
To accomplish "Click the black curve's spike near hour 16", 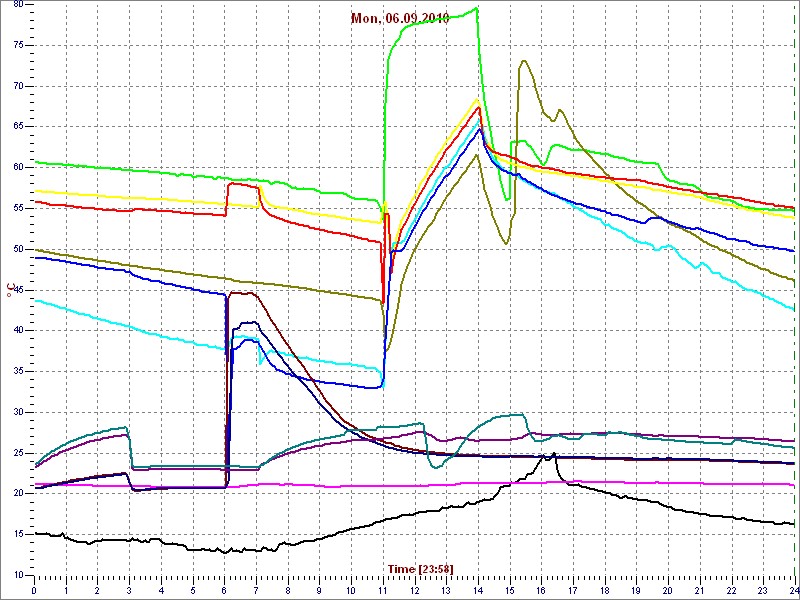I will [552, 454].
